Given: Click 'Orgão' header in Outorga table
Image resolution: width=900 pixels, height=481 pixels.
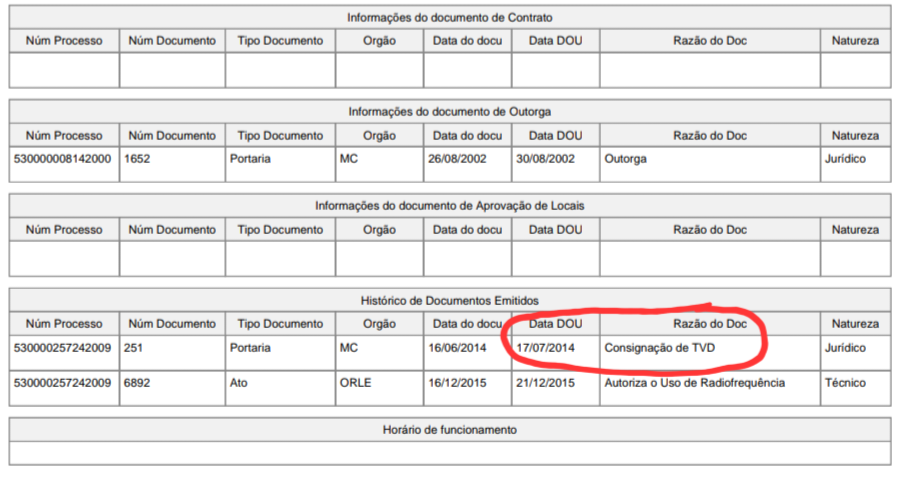Looking at the screenshot, I should (x=379, y=136).
